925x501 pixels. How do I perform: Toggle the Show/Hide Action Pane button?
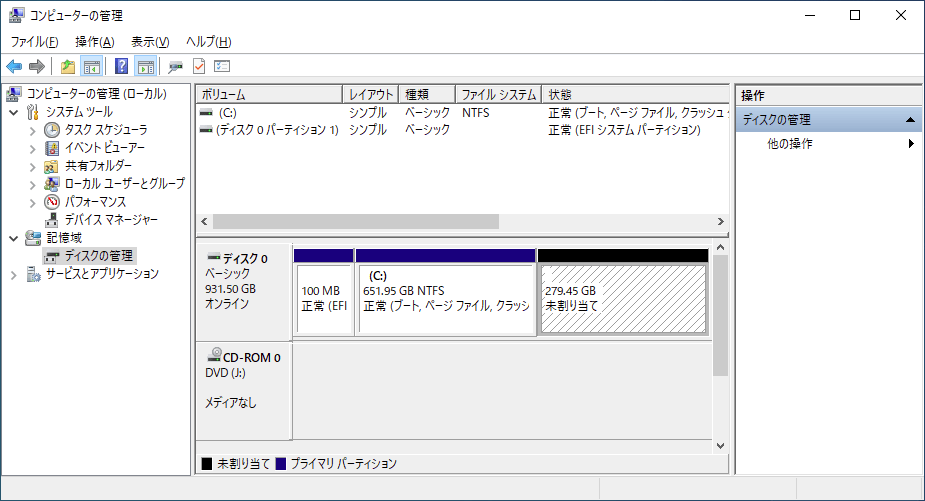click(145, 67)
